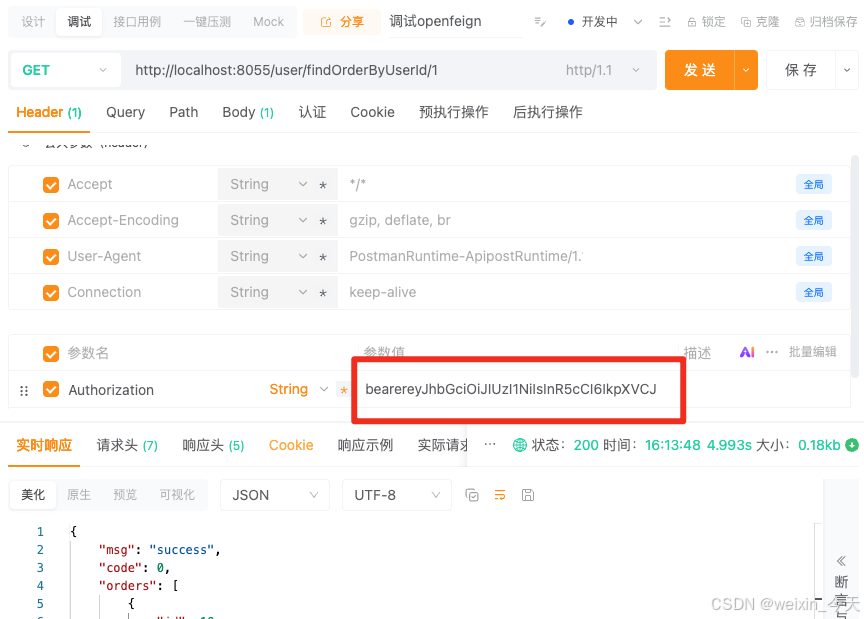Save the response using download icon
The width and height of the screenshot is (864, 619).
pyautogui.click(x=528, y=494)
